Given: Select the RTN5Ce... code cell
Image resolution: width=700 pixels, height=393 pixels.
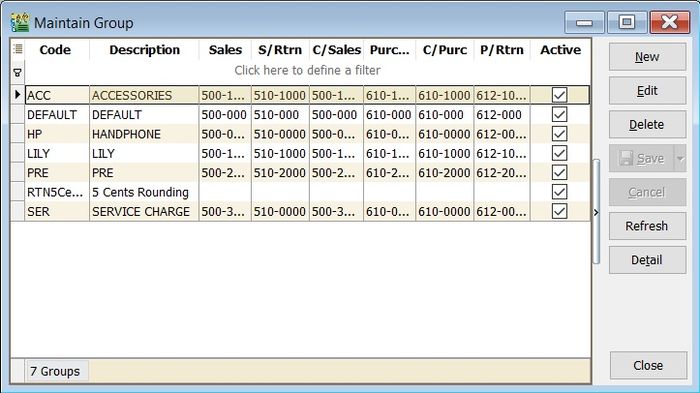Looking at the screenshot, I should 57,192.
